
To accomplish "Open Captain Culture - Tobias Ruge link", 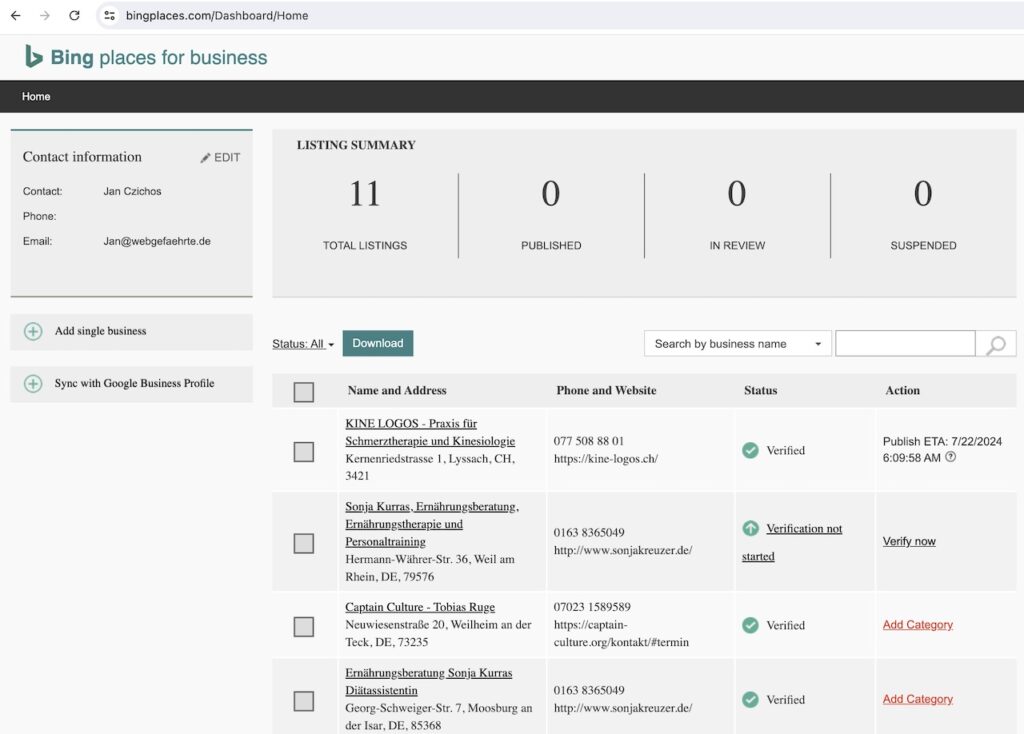I will 420,607.
